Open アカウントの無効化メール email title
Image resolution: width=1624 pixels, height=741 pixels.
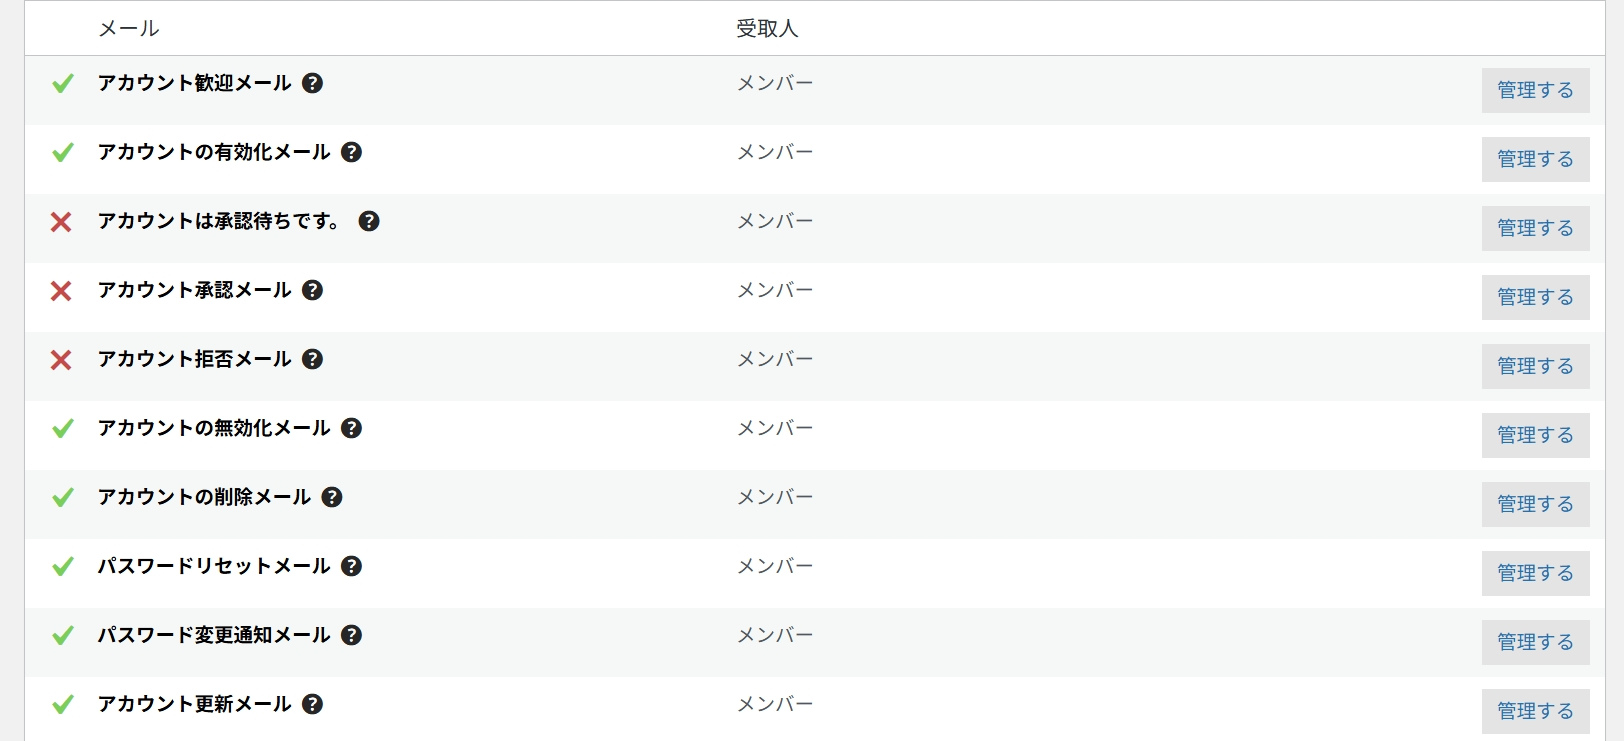click(x=213, y=428)
